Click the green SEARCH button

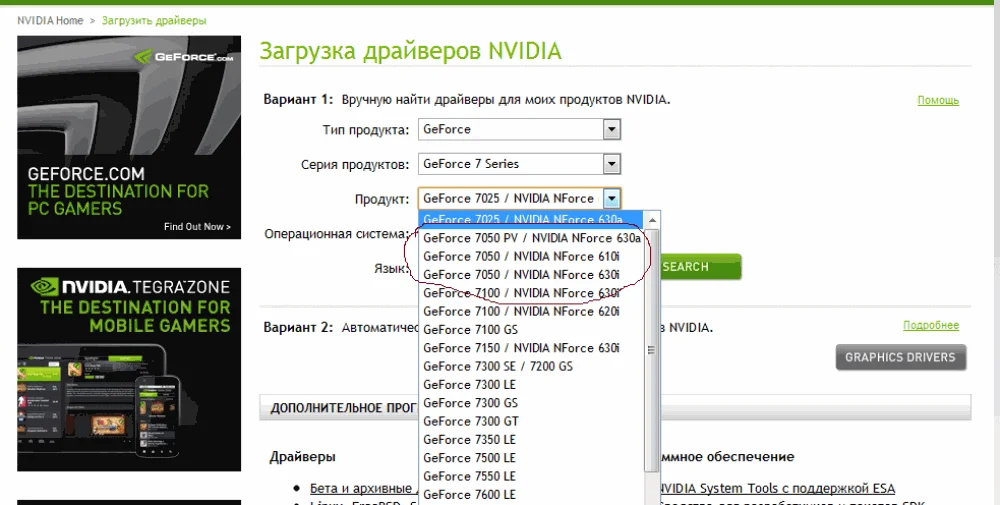tap(700, 267)
